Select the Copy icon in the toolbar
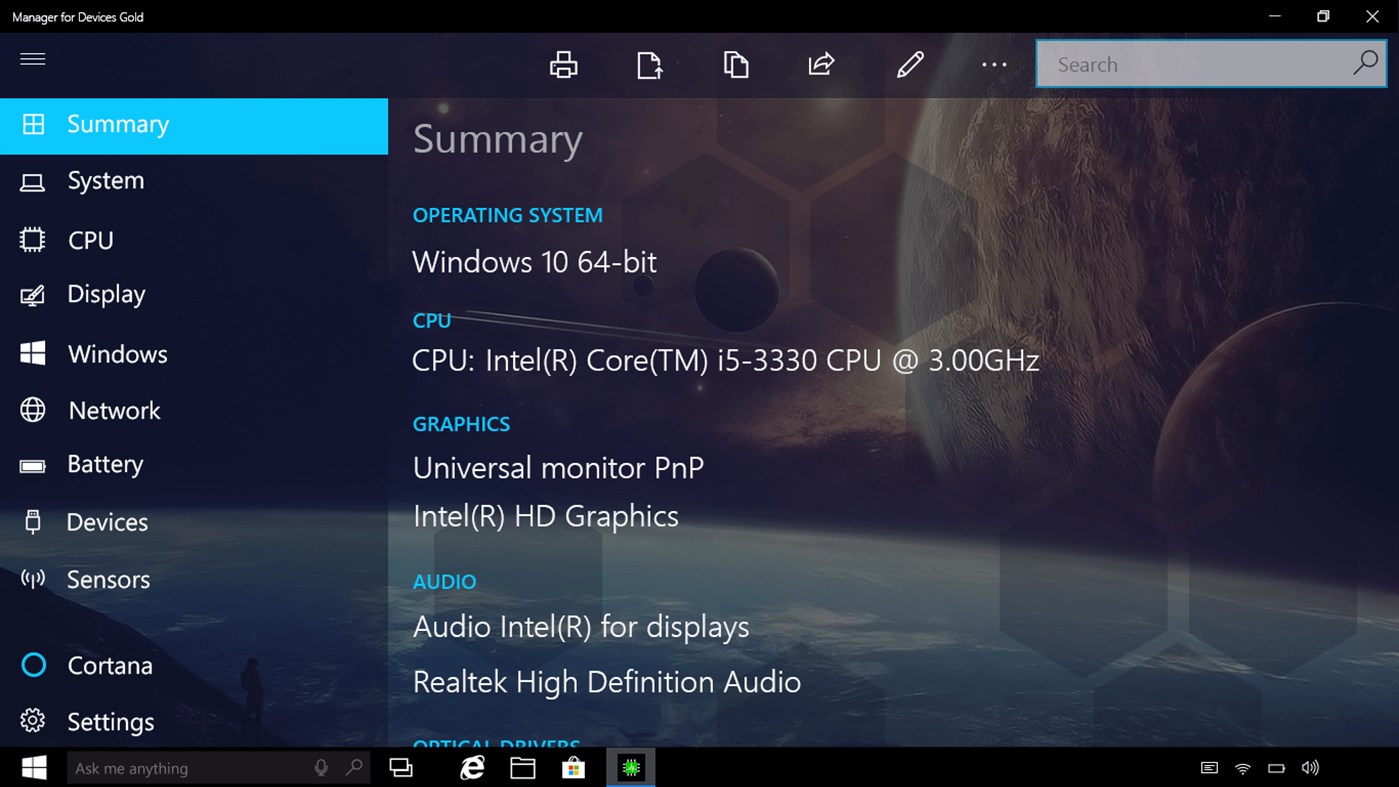1399x787 pixels. click(x=736, y=63)
